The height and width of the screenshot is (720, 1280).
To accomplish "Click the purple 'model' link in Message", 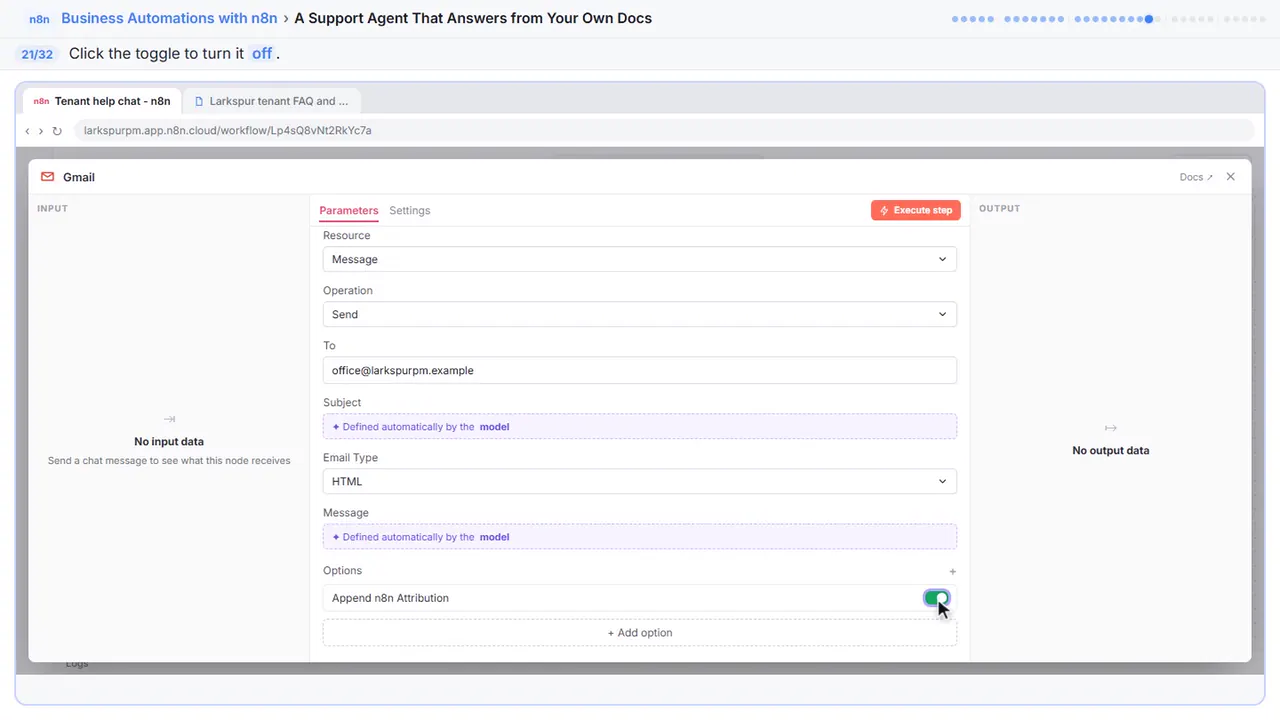I will [494, 537].
